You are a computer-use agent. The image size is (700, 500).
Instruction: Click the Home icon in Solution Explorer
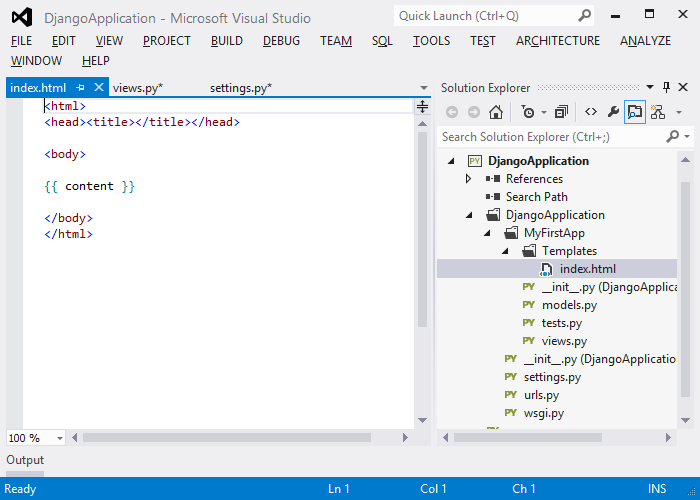point(496,112)
